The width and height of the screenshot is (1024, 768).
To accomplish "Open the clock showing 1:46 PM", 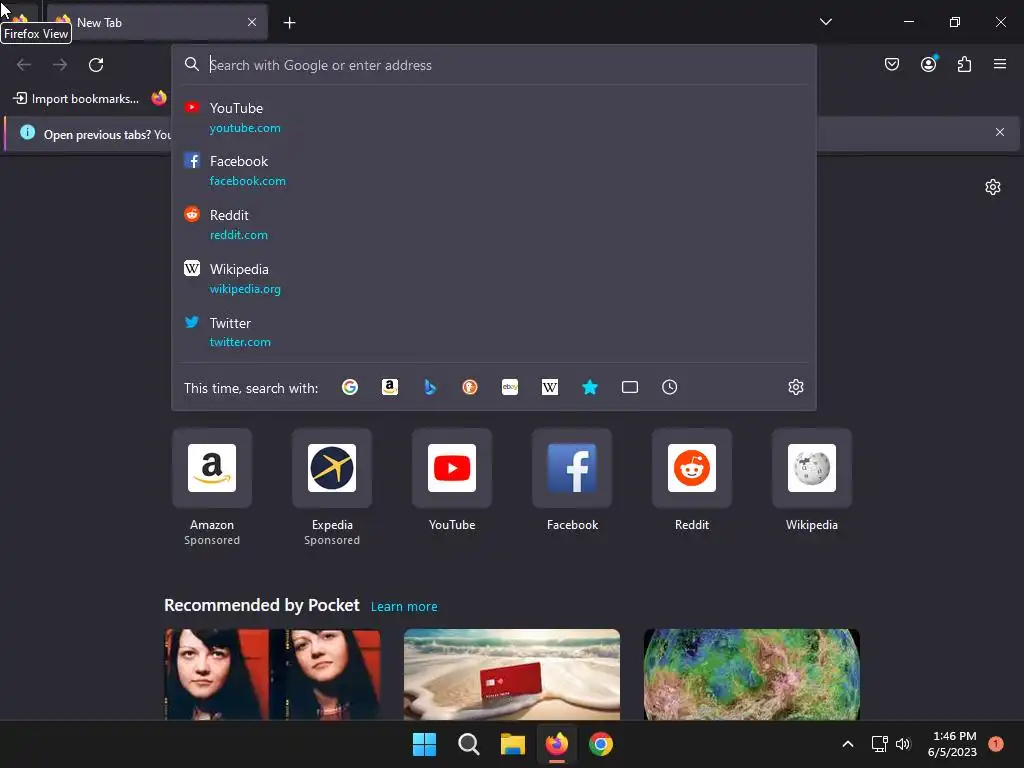I will [x=953, y=744].
